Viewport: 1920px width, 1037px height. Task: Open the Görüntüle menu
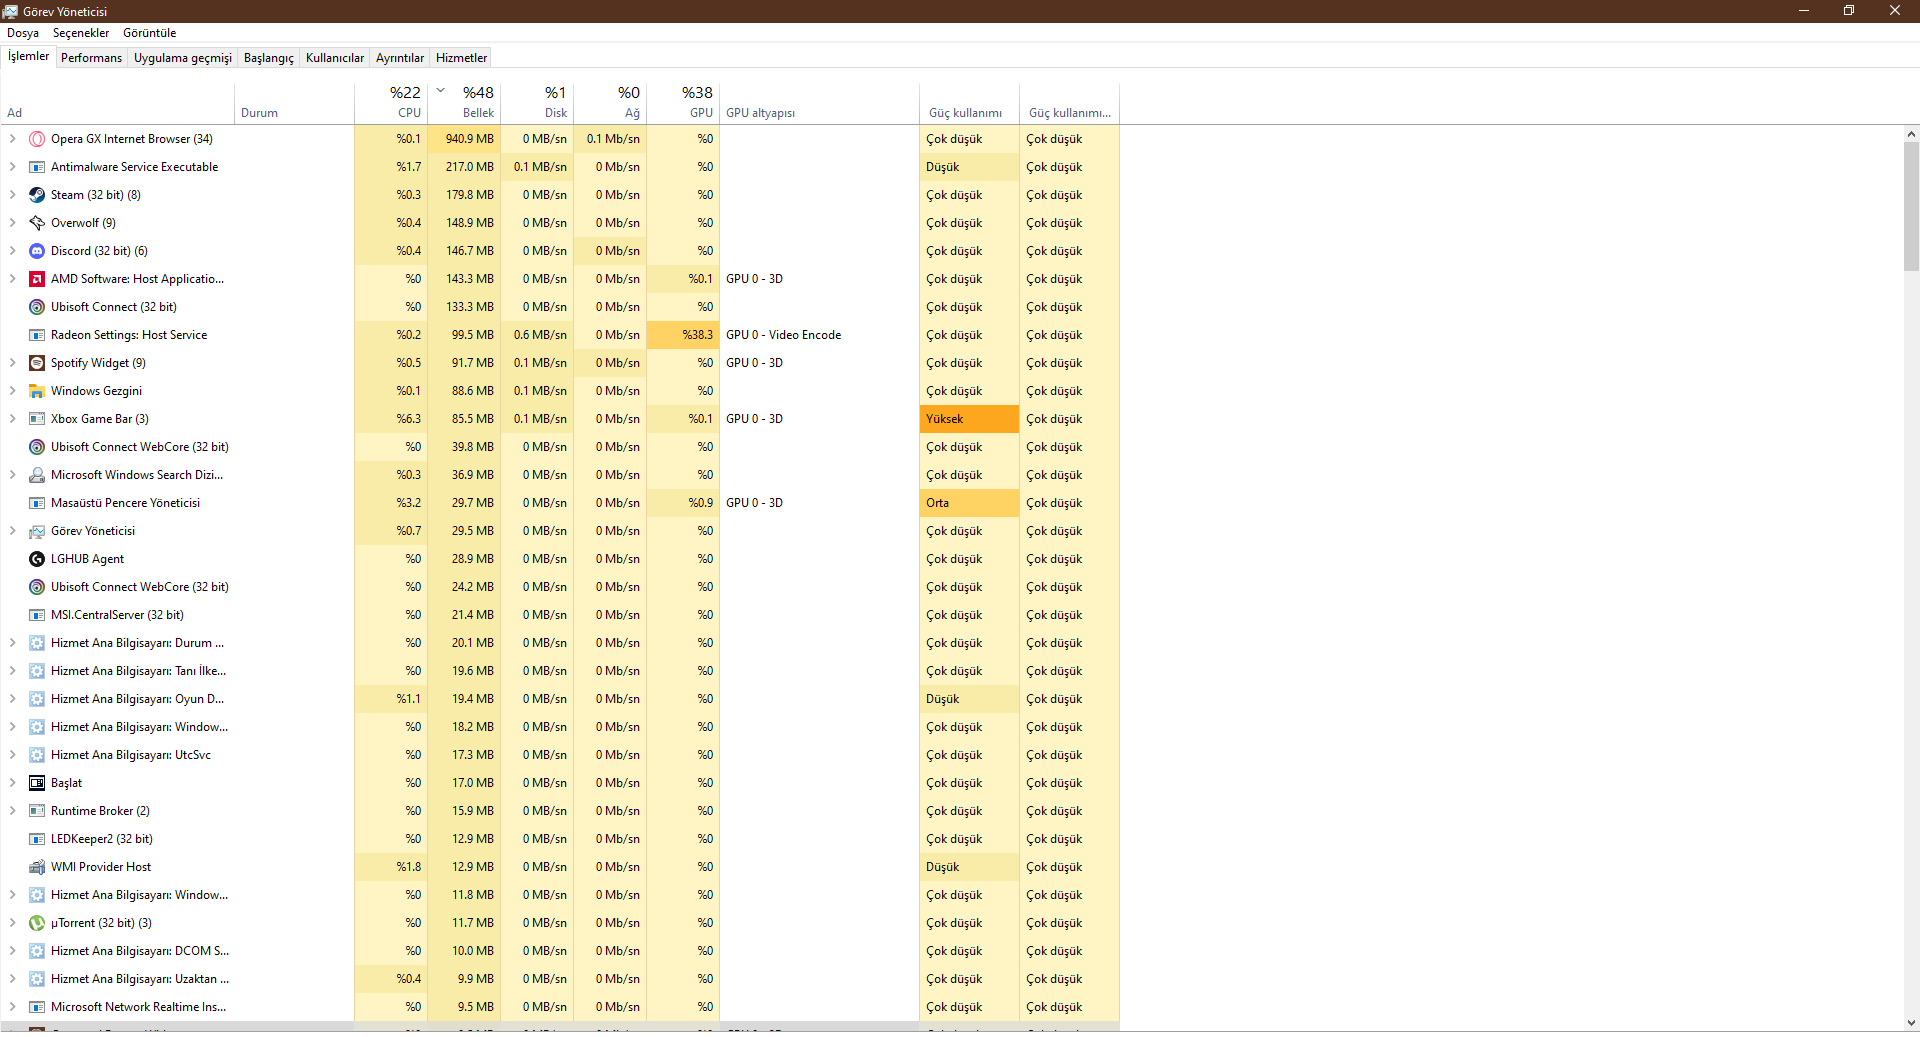click(149, 33)
